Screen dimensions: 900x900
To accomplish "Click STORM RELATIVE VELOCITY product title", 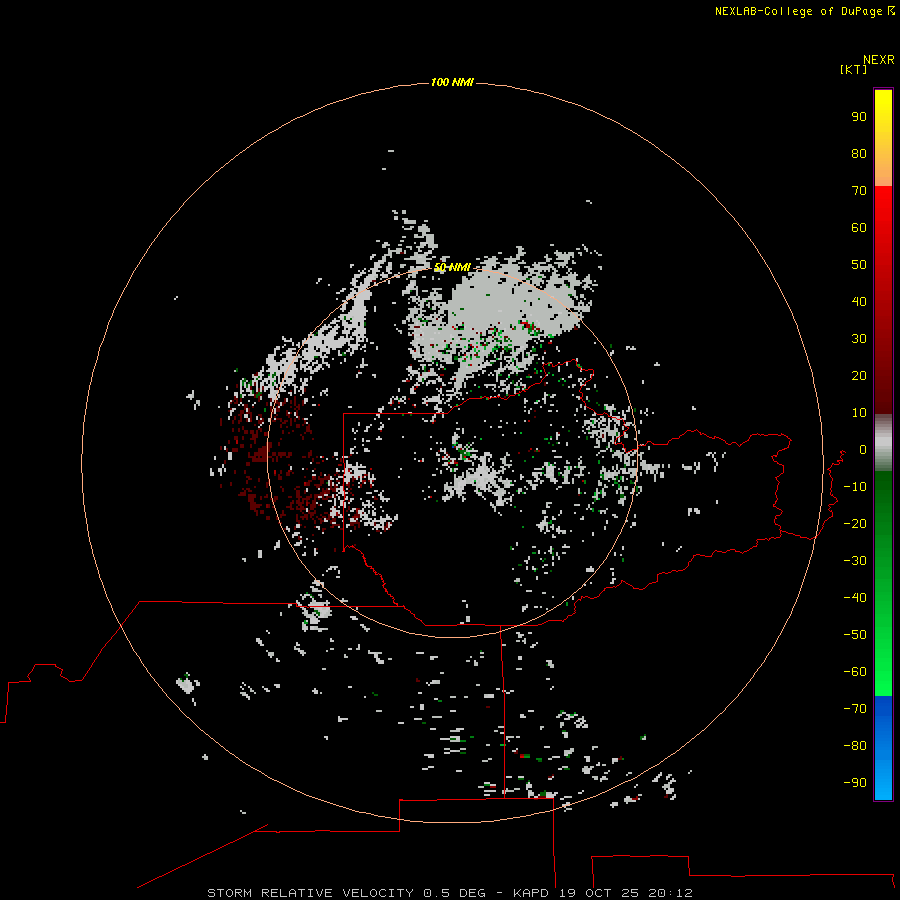I will point(311,893).
